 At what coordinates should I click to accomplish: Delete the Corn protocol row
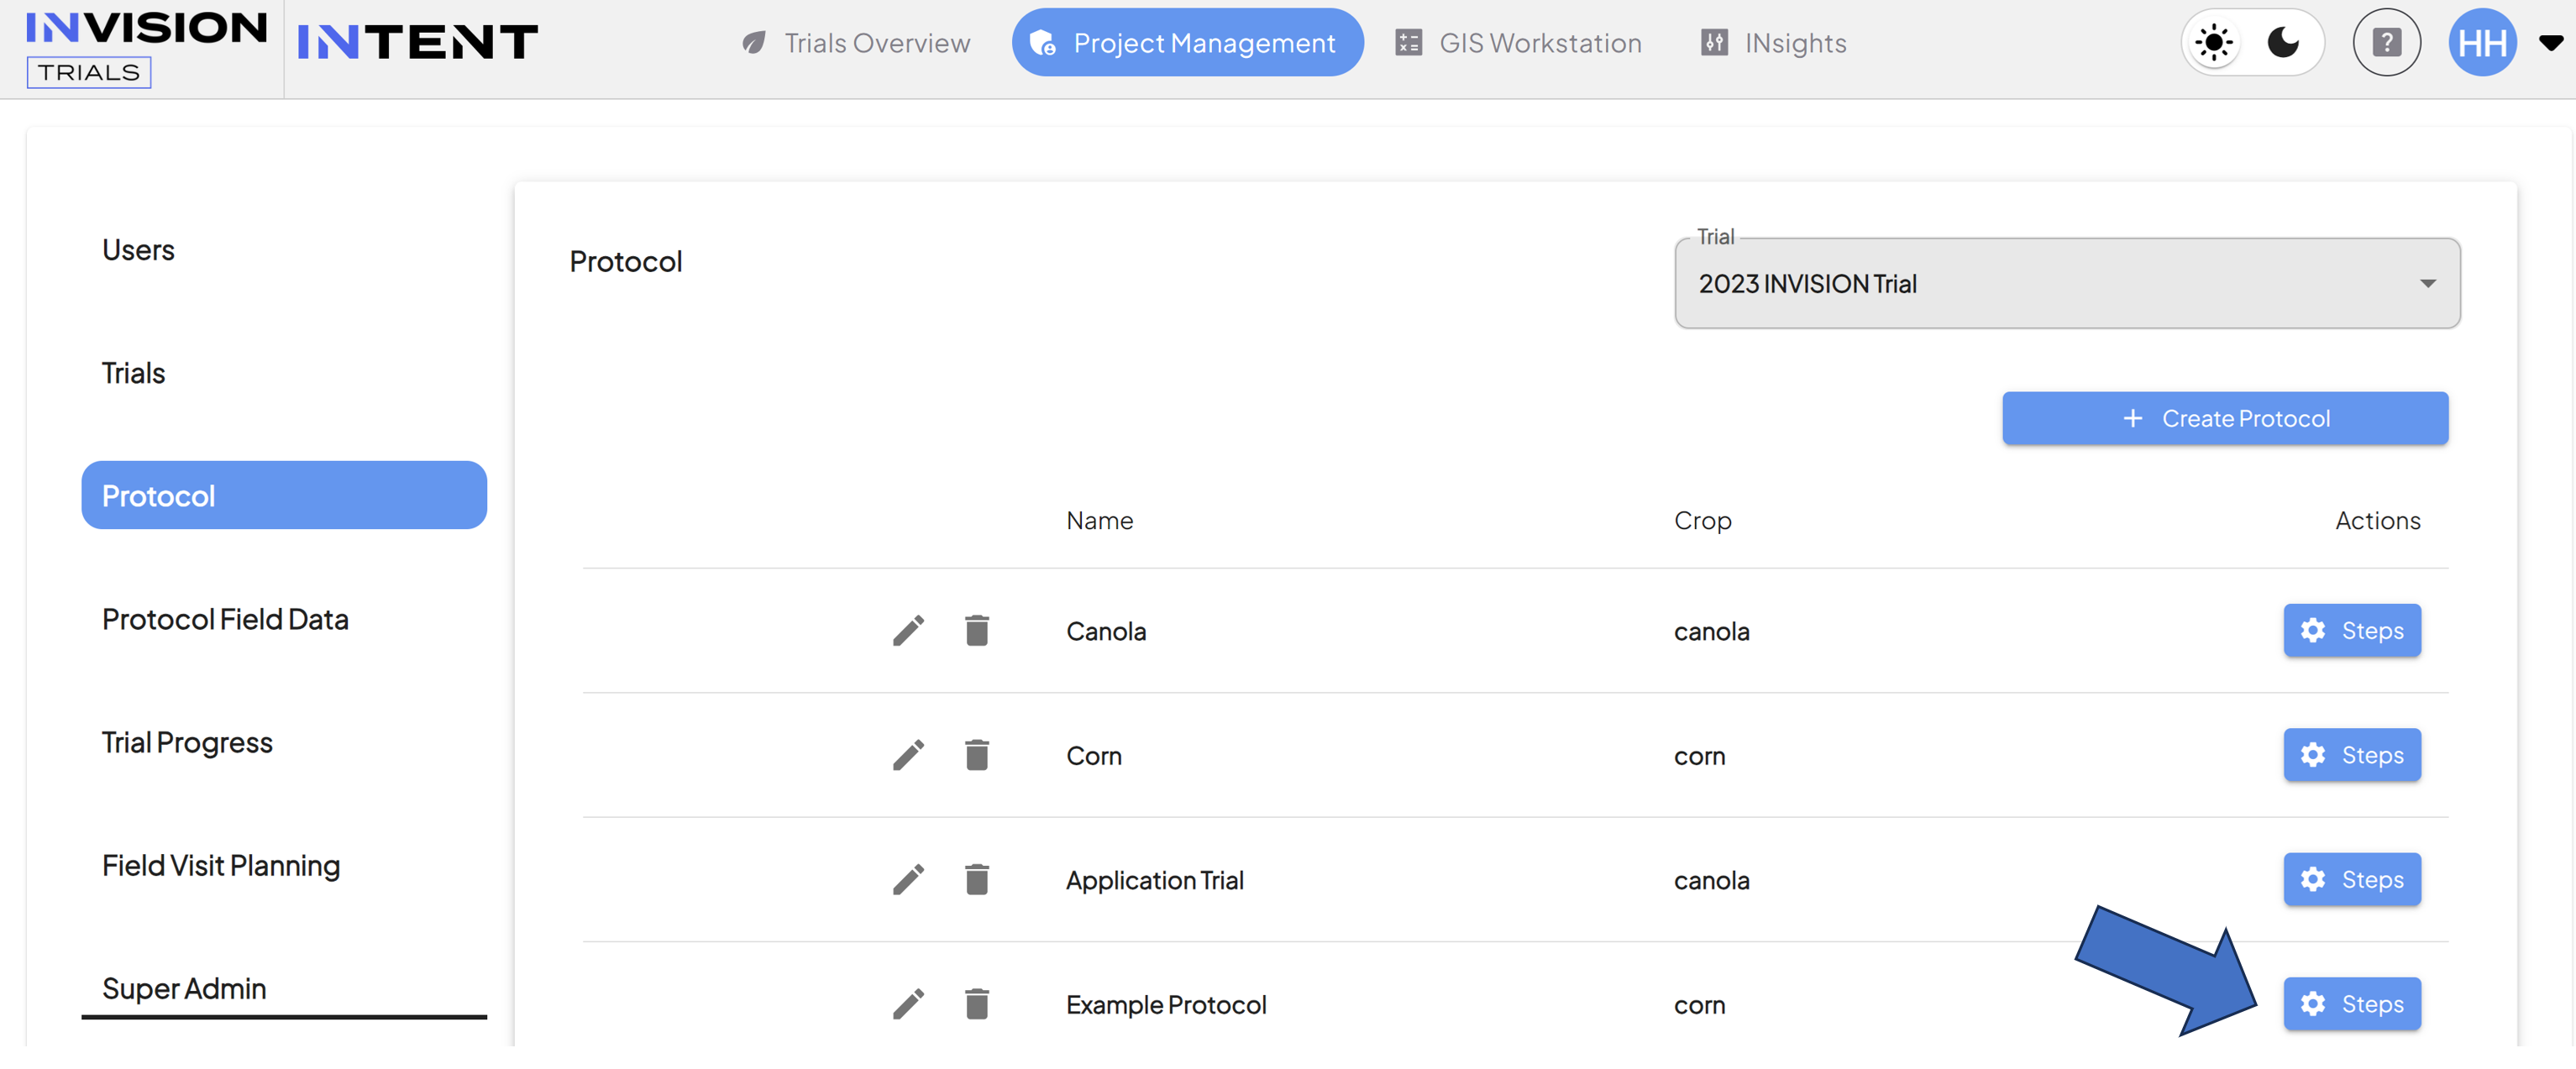977,755
